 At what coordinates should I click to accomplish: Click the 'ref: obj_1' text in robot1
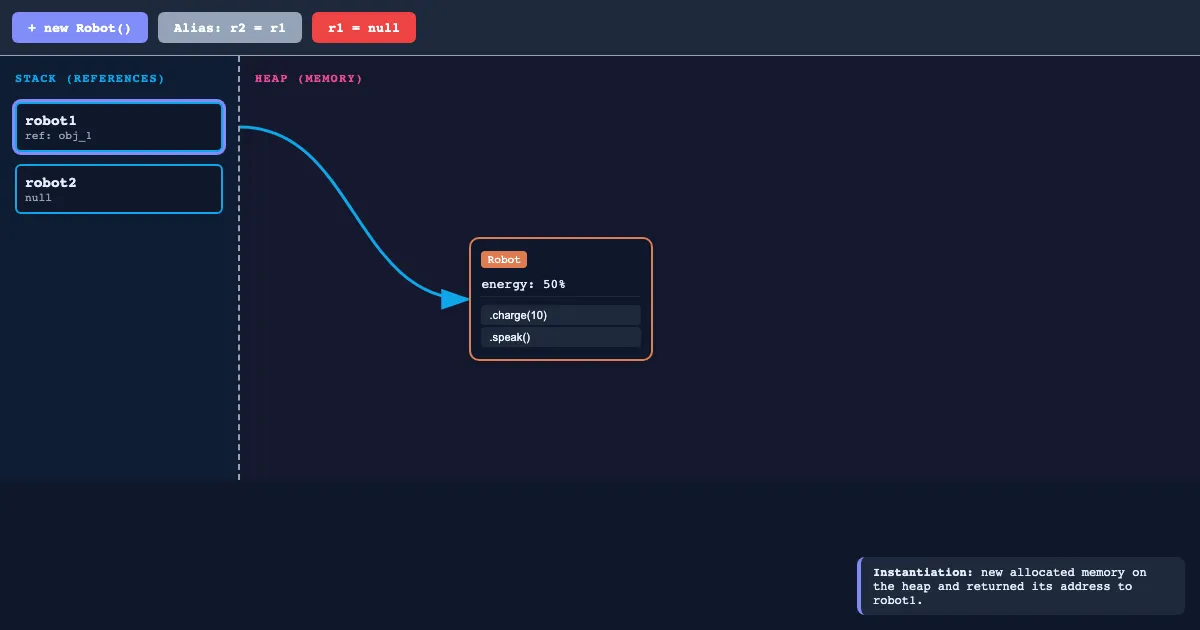(x=59, y=136)
